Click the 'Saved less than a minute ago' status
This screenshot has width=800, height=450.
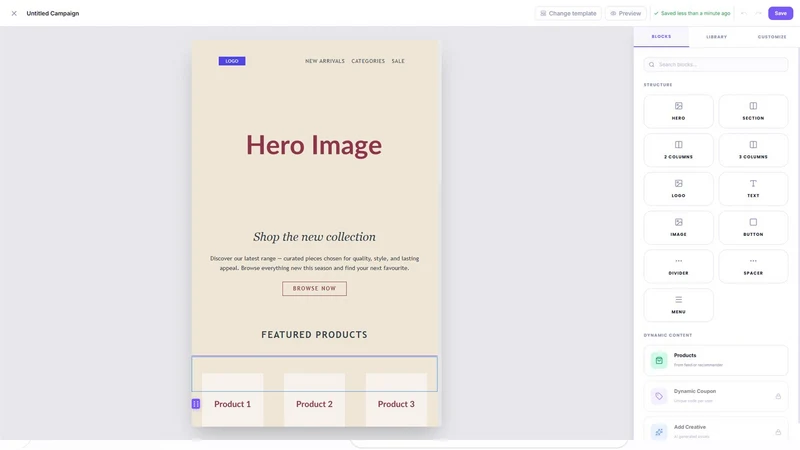click(x=692, y=13)
